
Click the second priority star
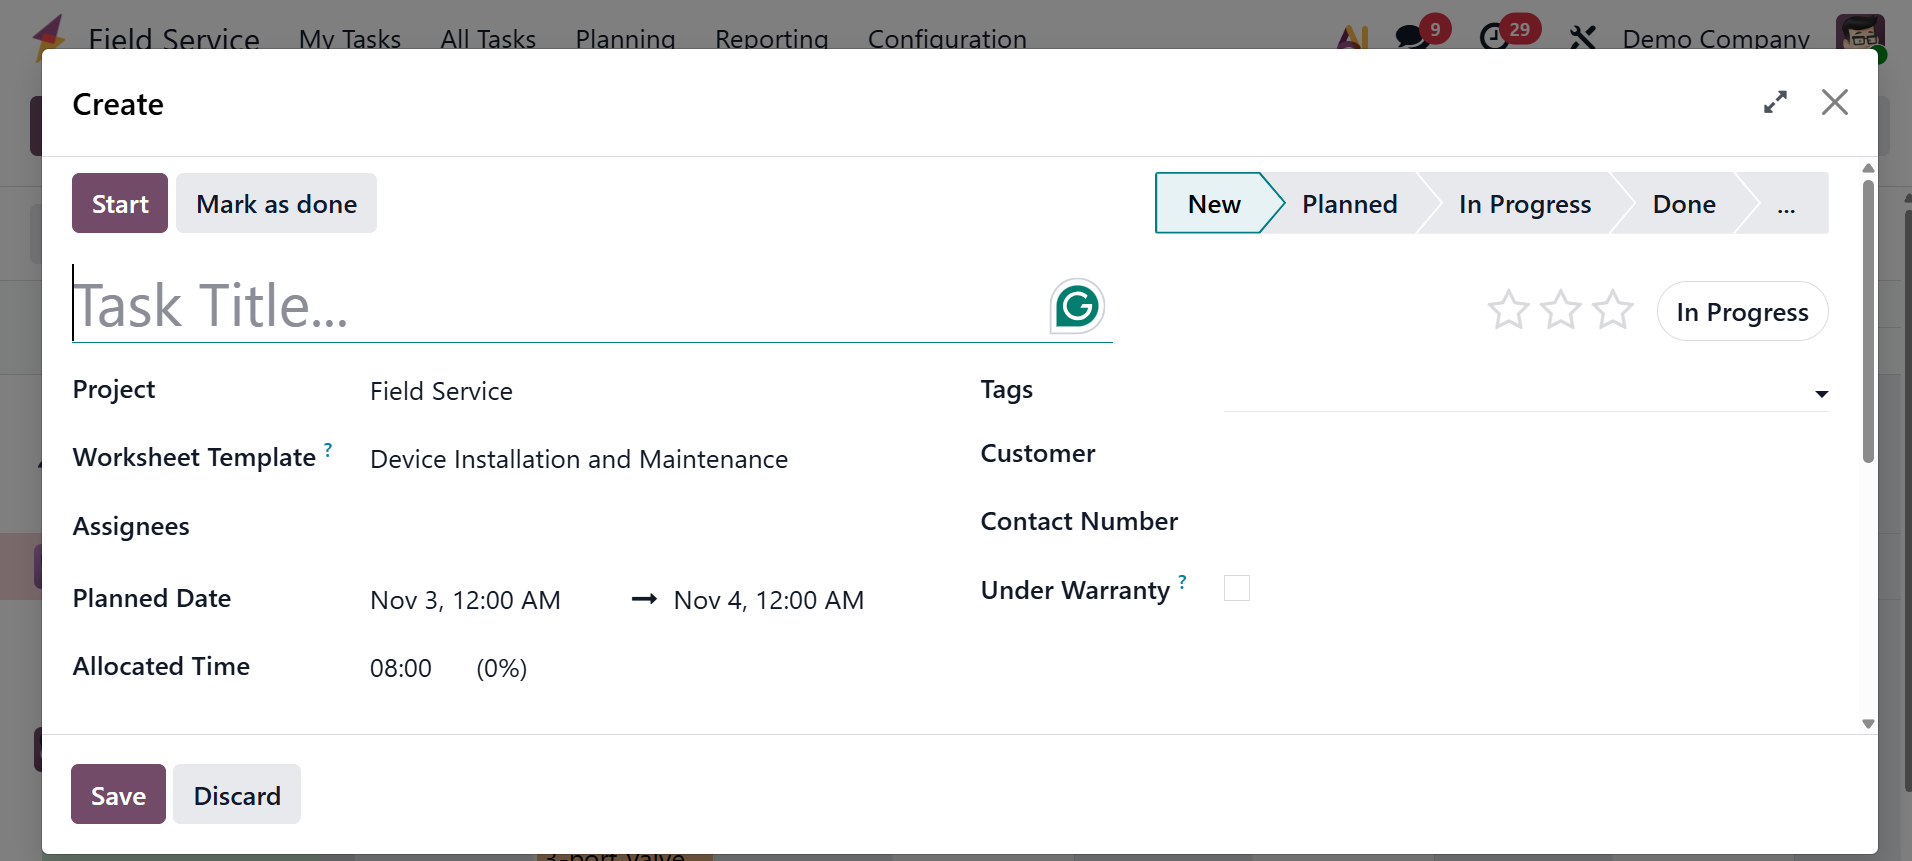[x=1560, y=310]
